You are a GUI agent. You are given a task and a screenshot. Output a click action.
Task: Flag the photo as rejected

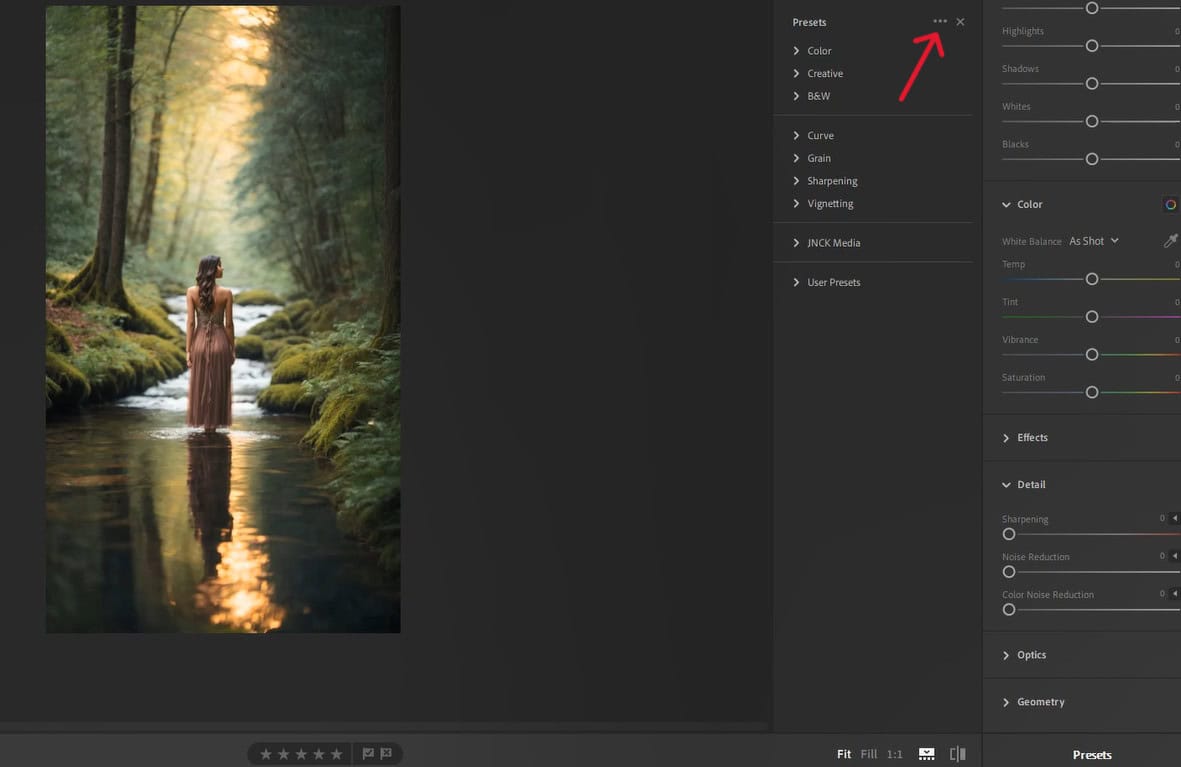coord(386,753)
